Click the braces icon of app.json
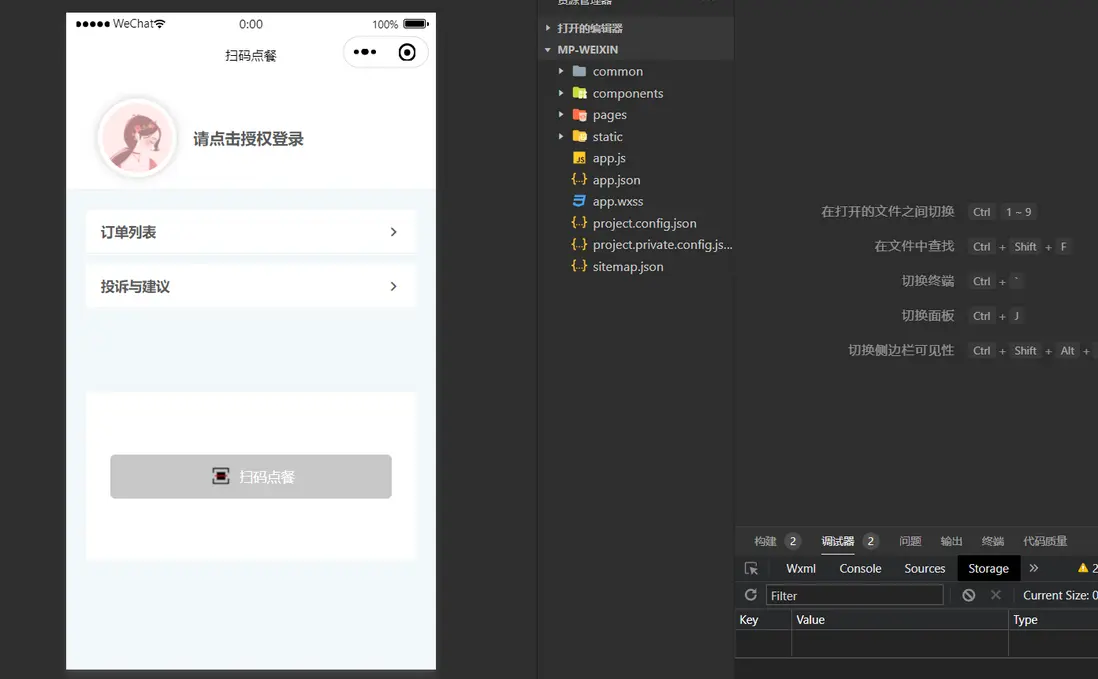This screenshot has height=679, width=1098. [x=579, y=180]
